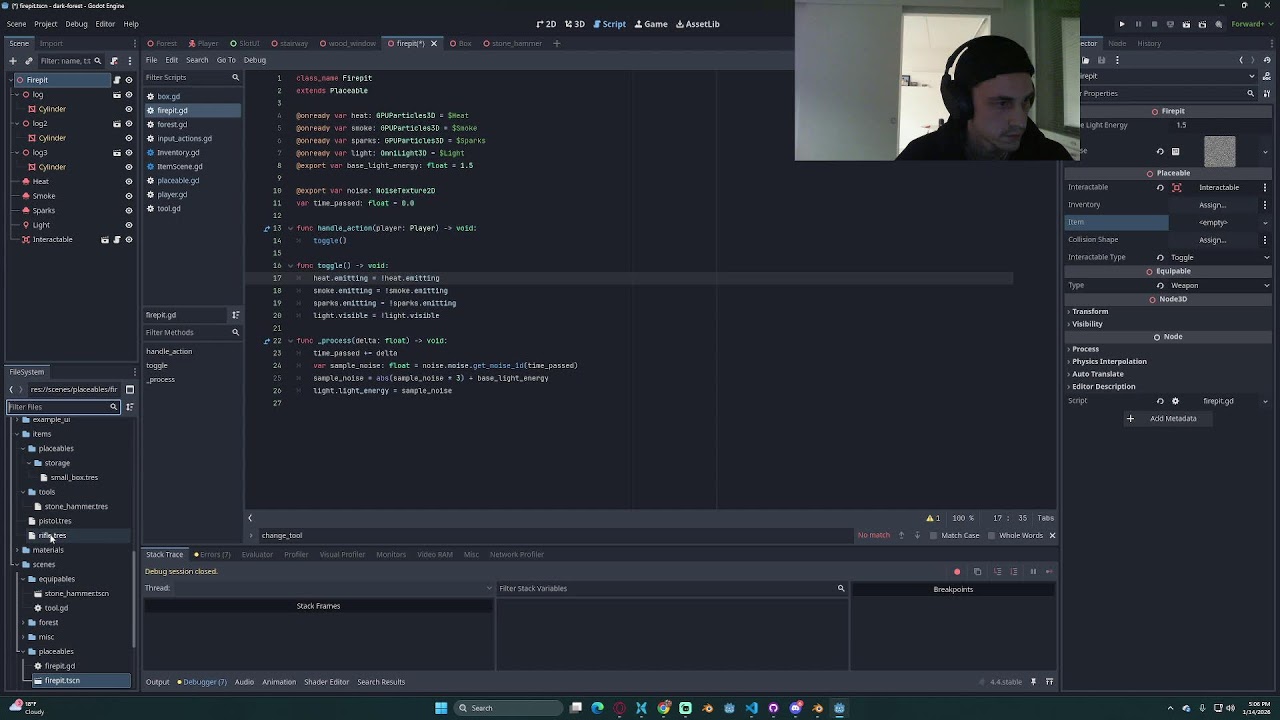The width and height of the screenshot is (1280, 720).
Task: Reset the Interactable Type property
Action: pyautogui.click(x=1160, y=257)
